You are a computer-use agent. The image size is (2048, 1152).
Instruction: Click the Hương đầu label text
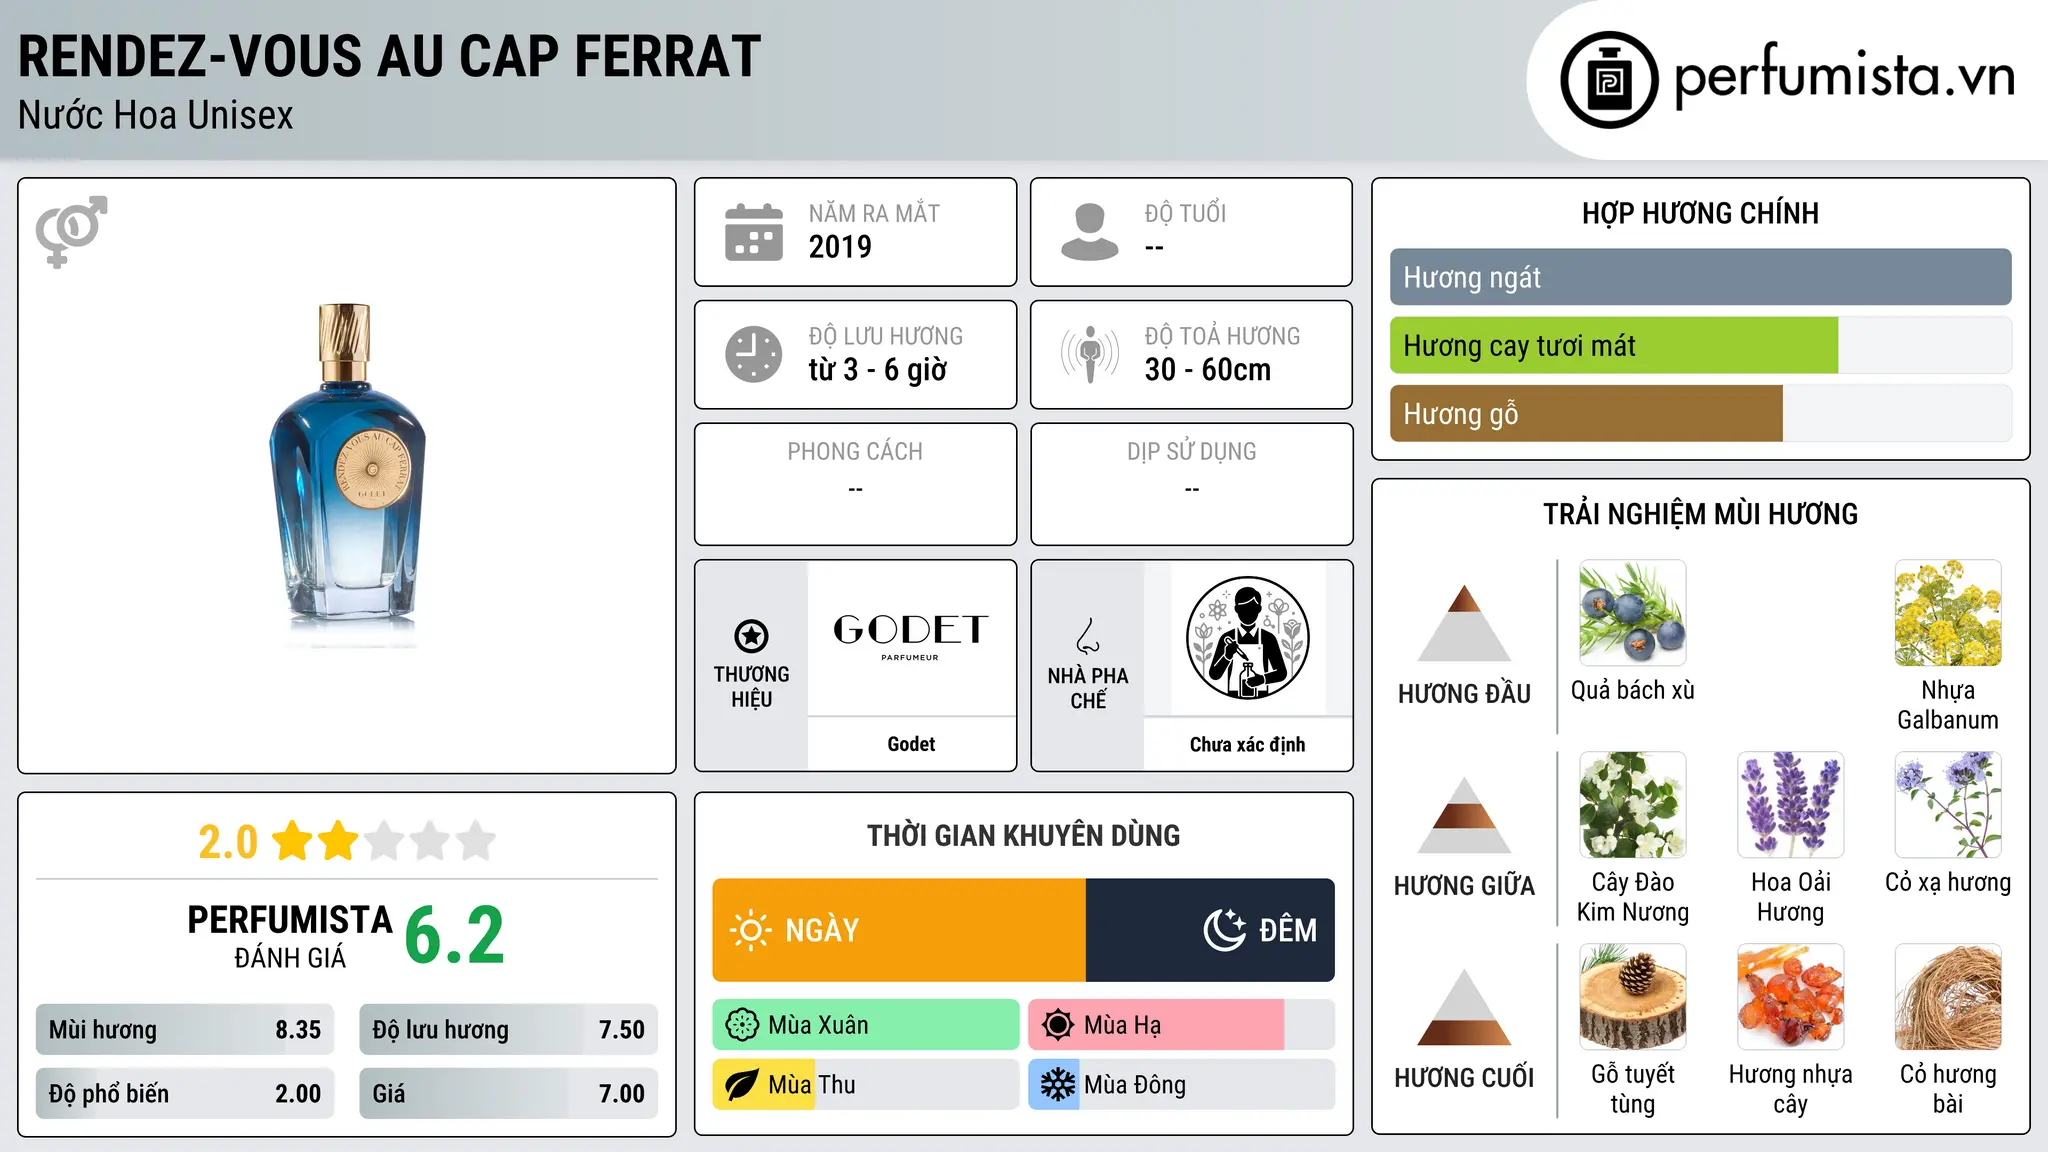1464,693
